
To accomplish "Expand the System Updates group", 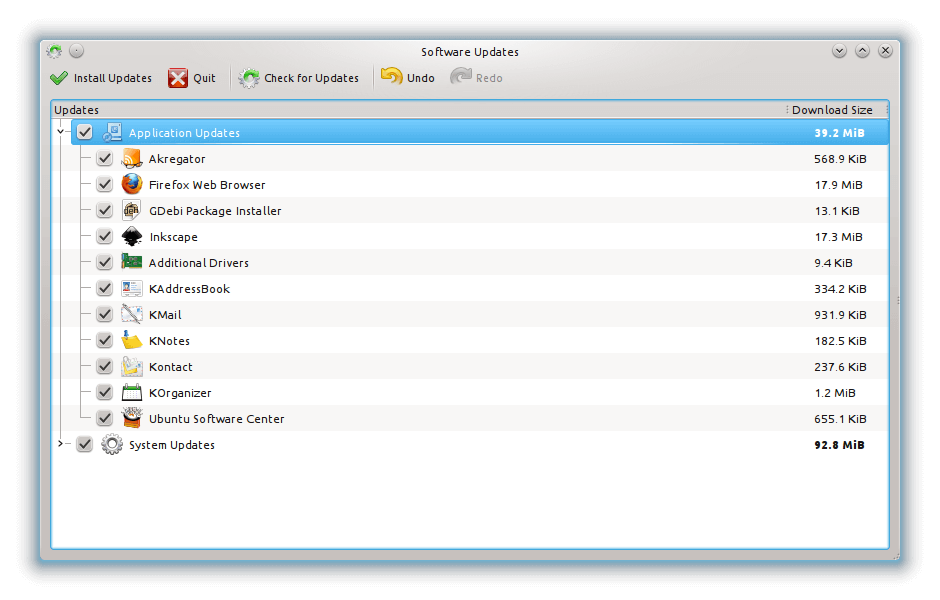I will tap(61, 444).
